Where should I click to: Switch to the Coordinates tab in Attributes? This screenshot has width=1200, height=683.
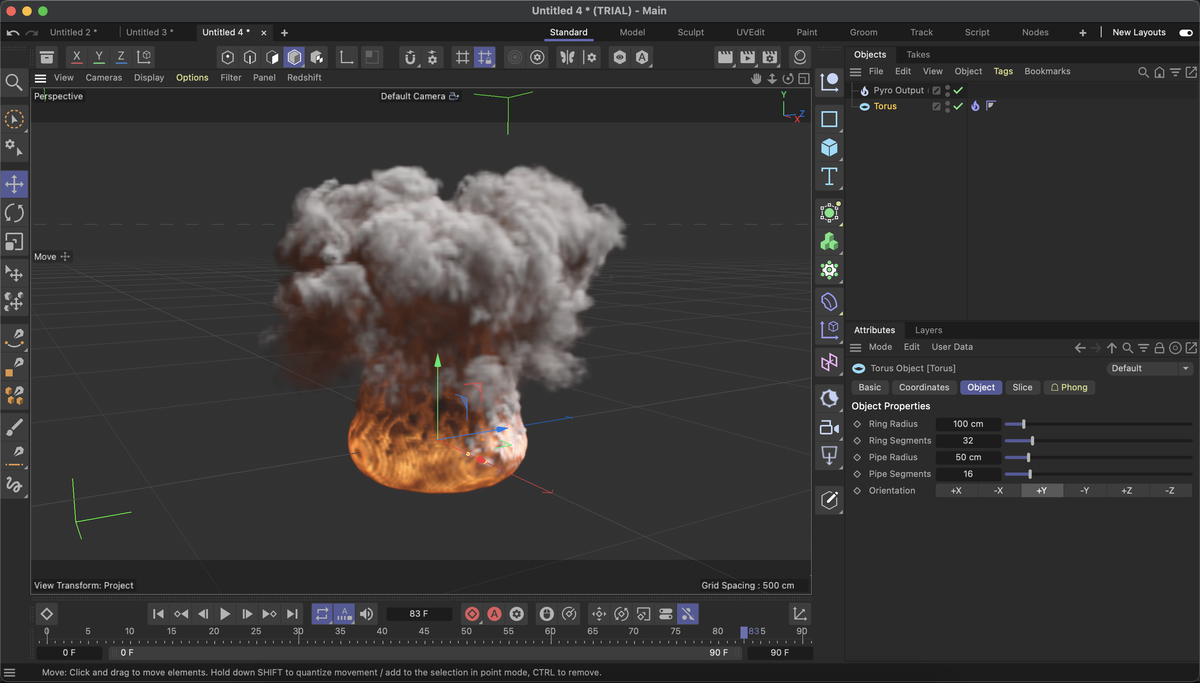point(924,387)
